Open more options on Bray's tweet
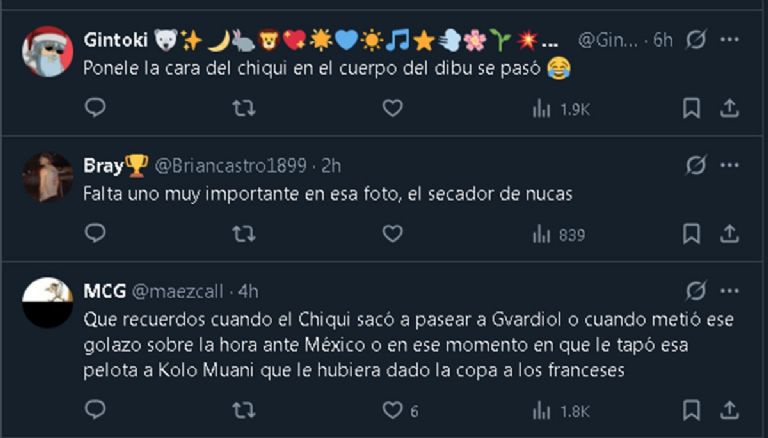Image resolution: width=768 pixels, height=438 pixels. tap(730, 165)
